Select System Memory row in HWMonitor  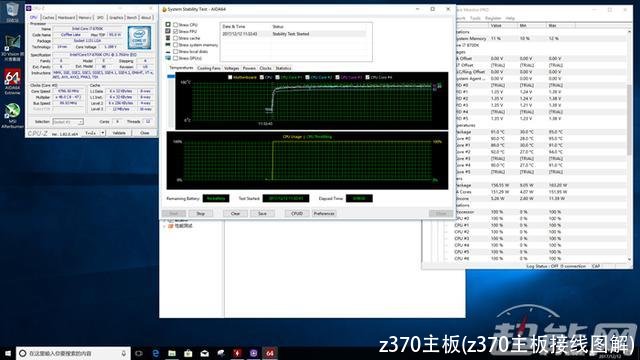541,38
